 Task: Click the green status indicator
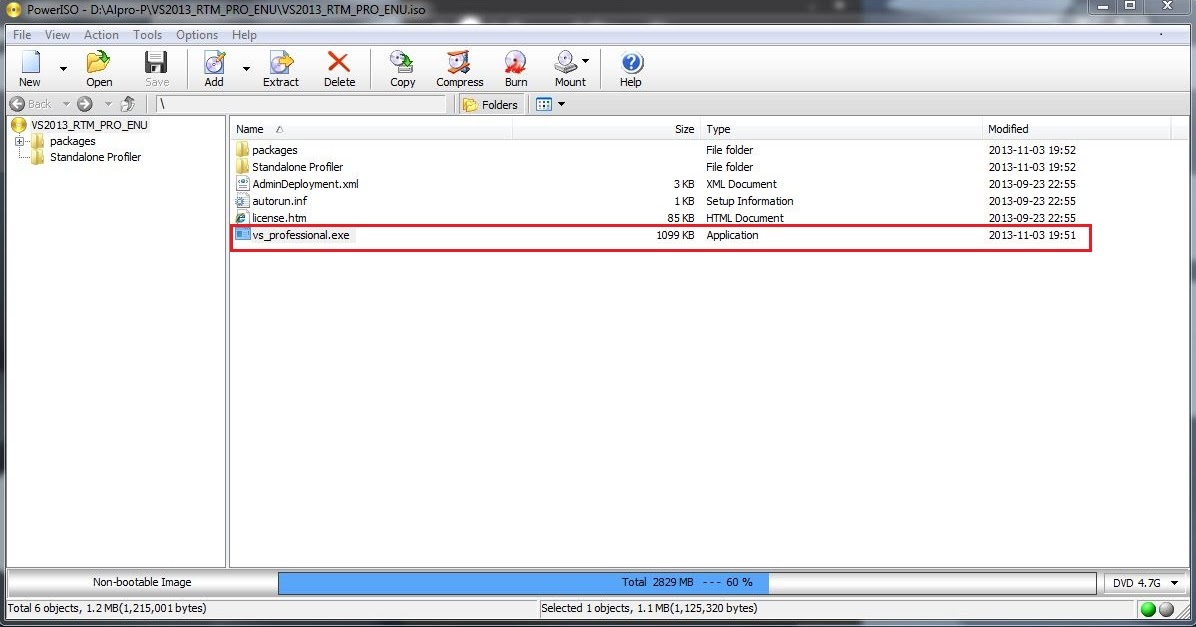click(1147, 608)
